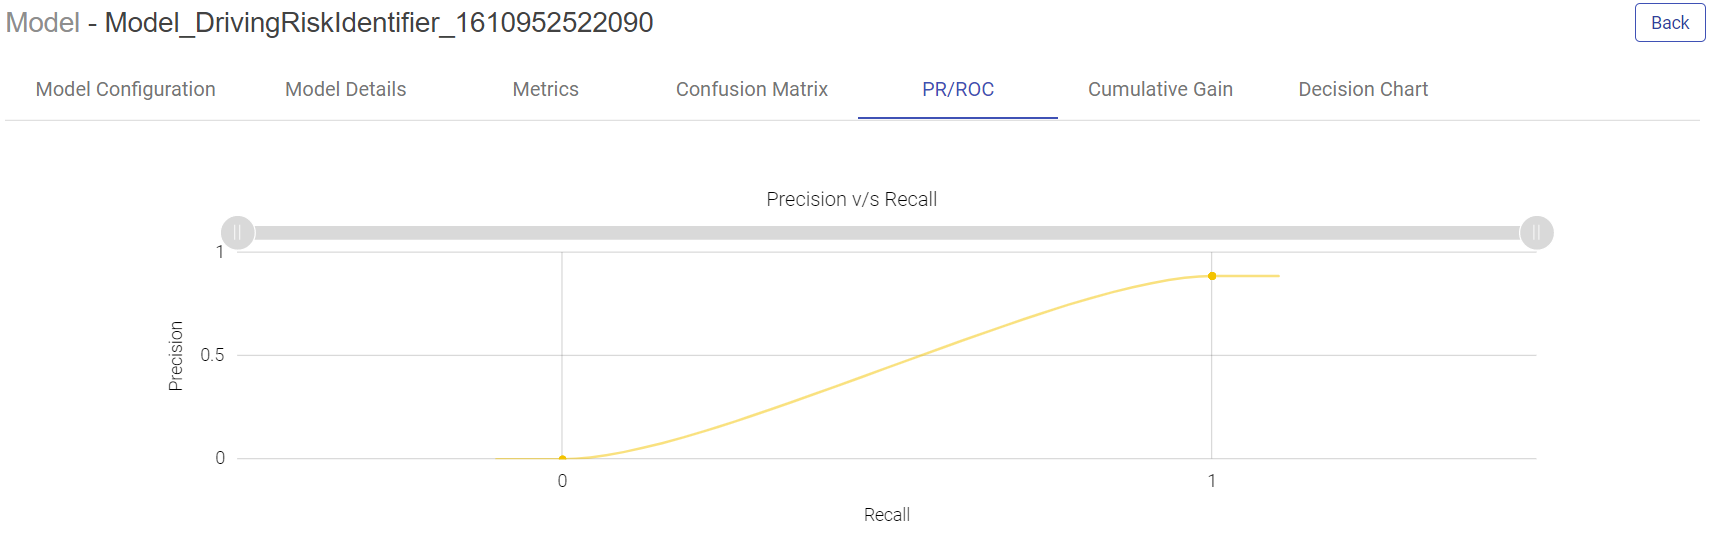Click the Precision v/s Recall chart title

(852, 199)
